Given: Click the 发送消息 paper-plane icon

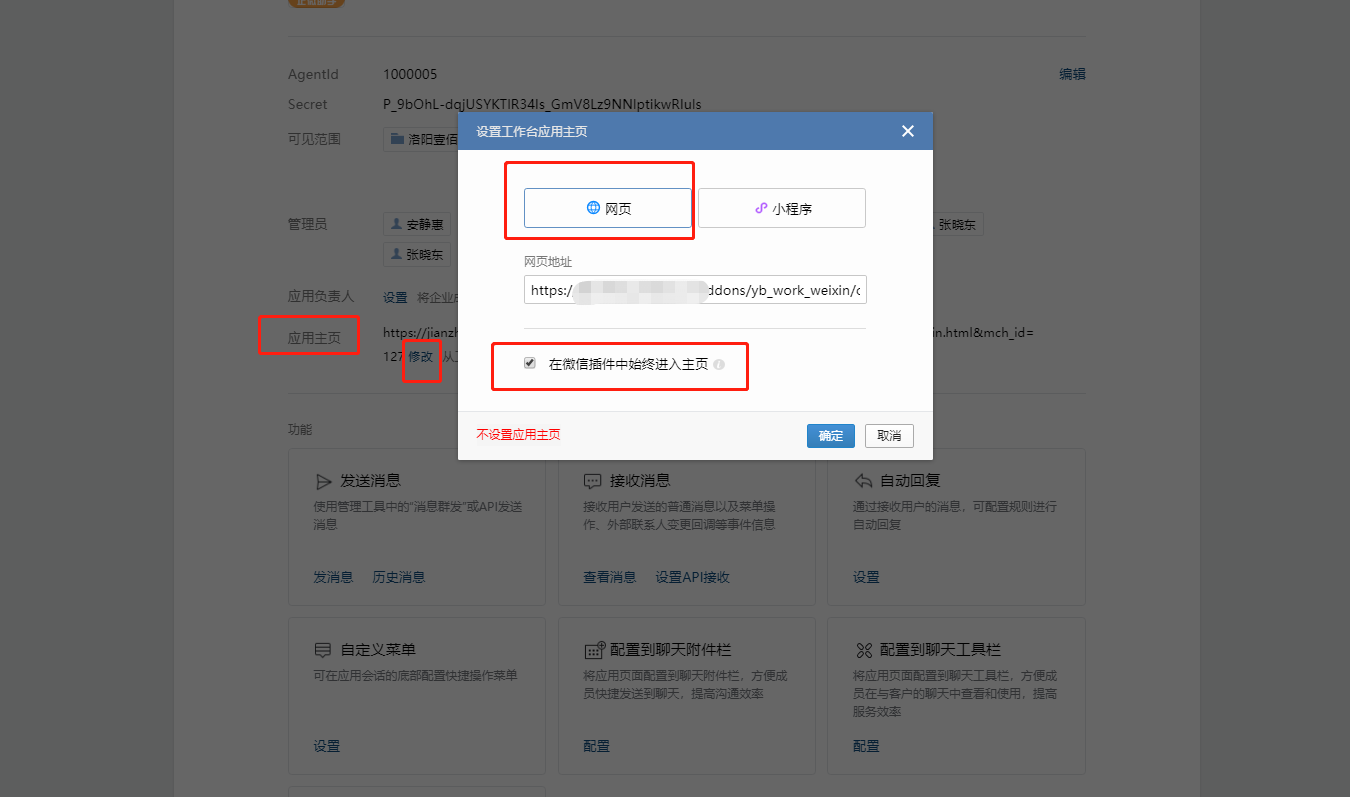Looking at the screenshot, I should [323, 481].
